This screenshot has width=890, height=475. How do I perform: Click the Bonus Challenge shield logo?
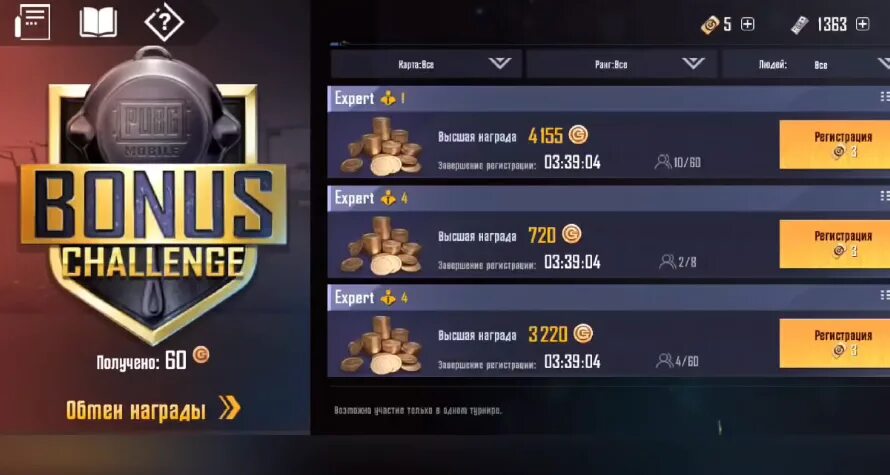(x=153, y=196)
